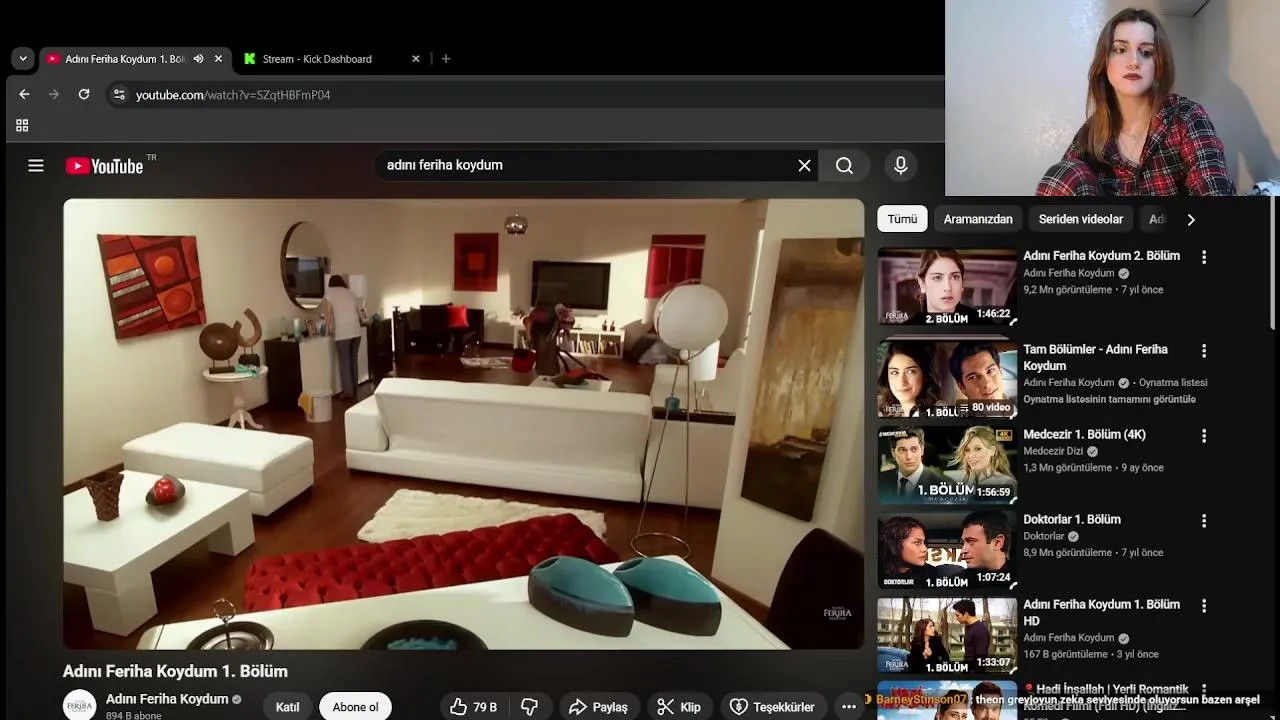Open Adını Feriha Koydum 1. Bölüm HD thumbnail

(947, 635)
